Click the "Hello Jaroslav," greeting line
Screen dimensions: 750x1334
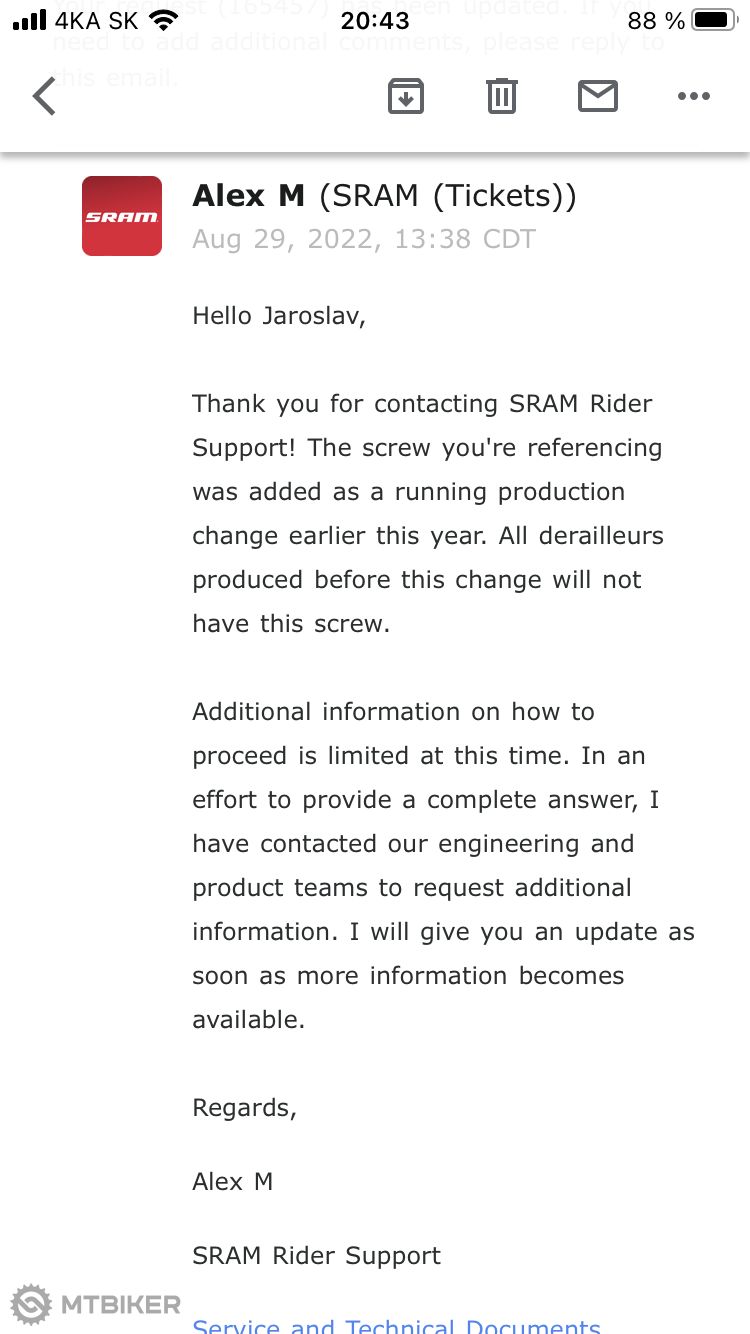(279, 316)
